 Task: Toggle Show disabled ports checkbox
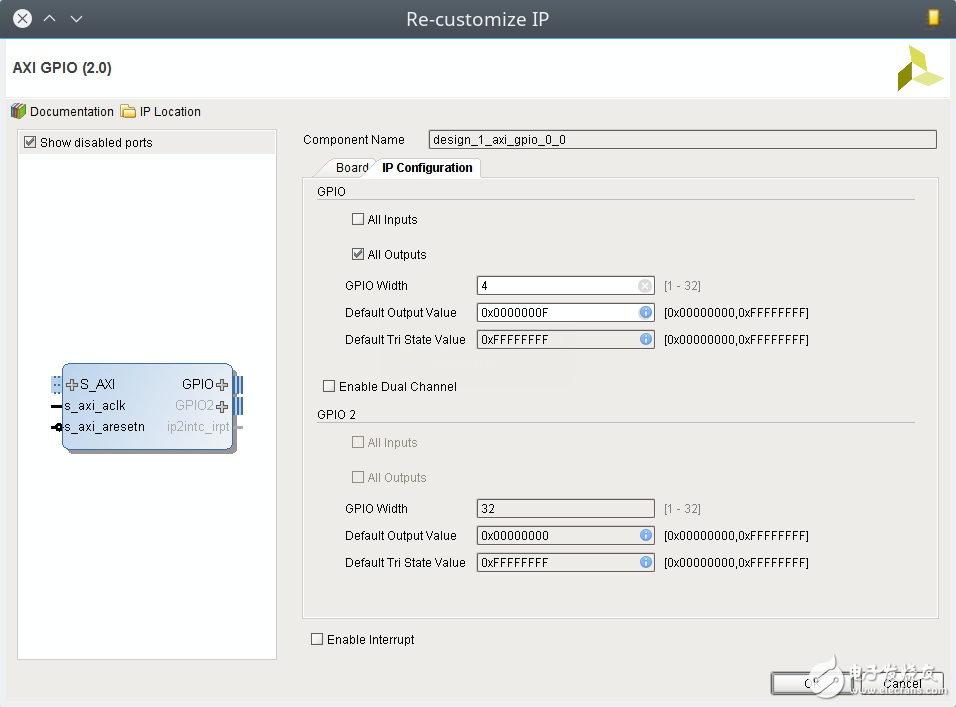pos(30,143)
